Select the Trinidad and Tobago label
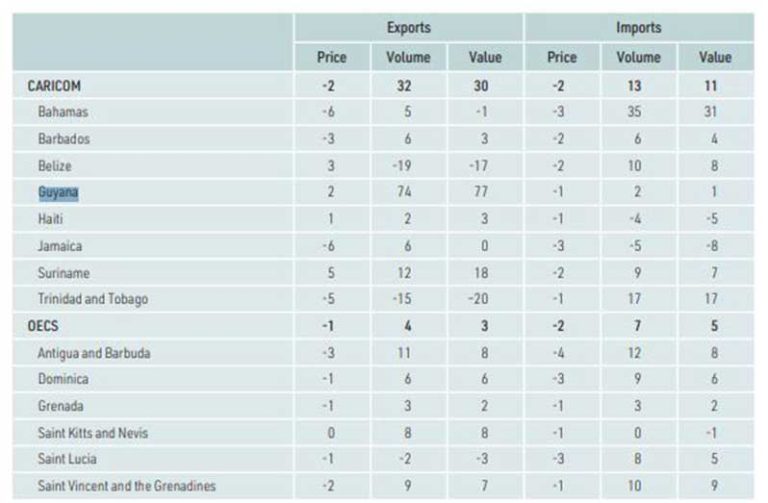Viewport: 768px width, 503px height. click(93, 299)
